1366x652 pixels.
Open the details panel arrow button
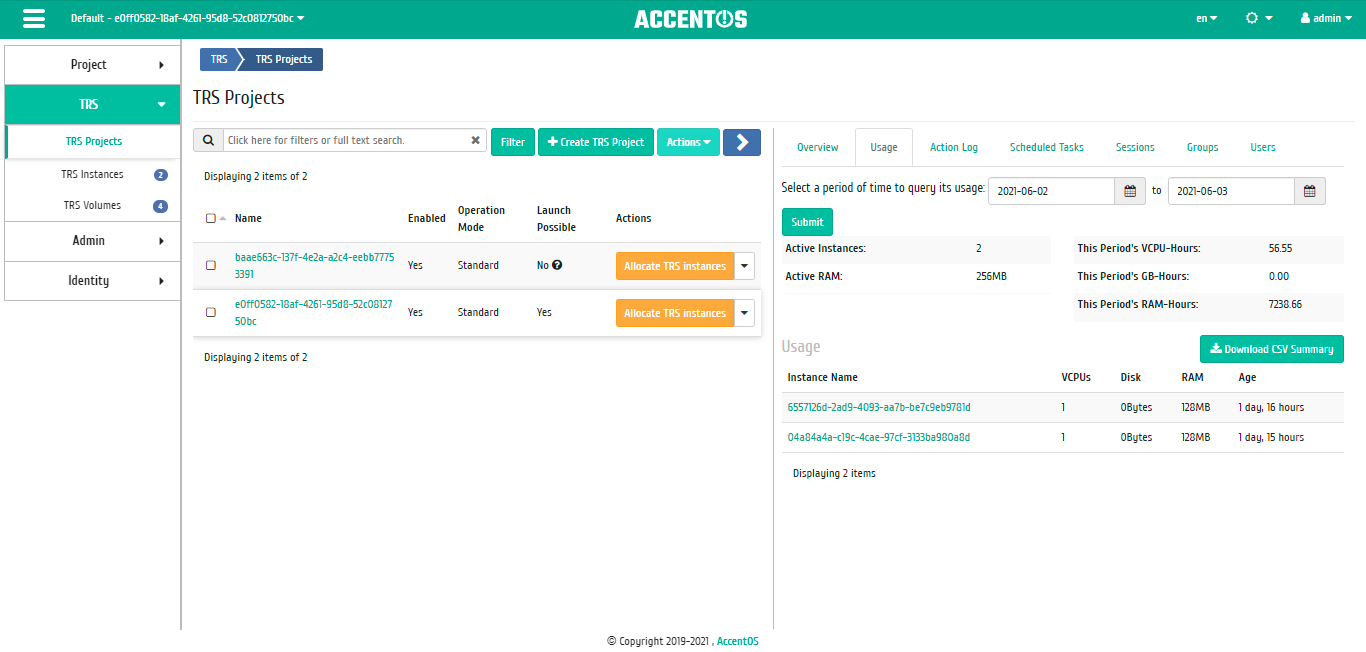[x=742, y=142]
